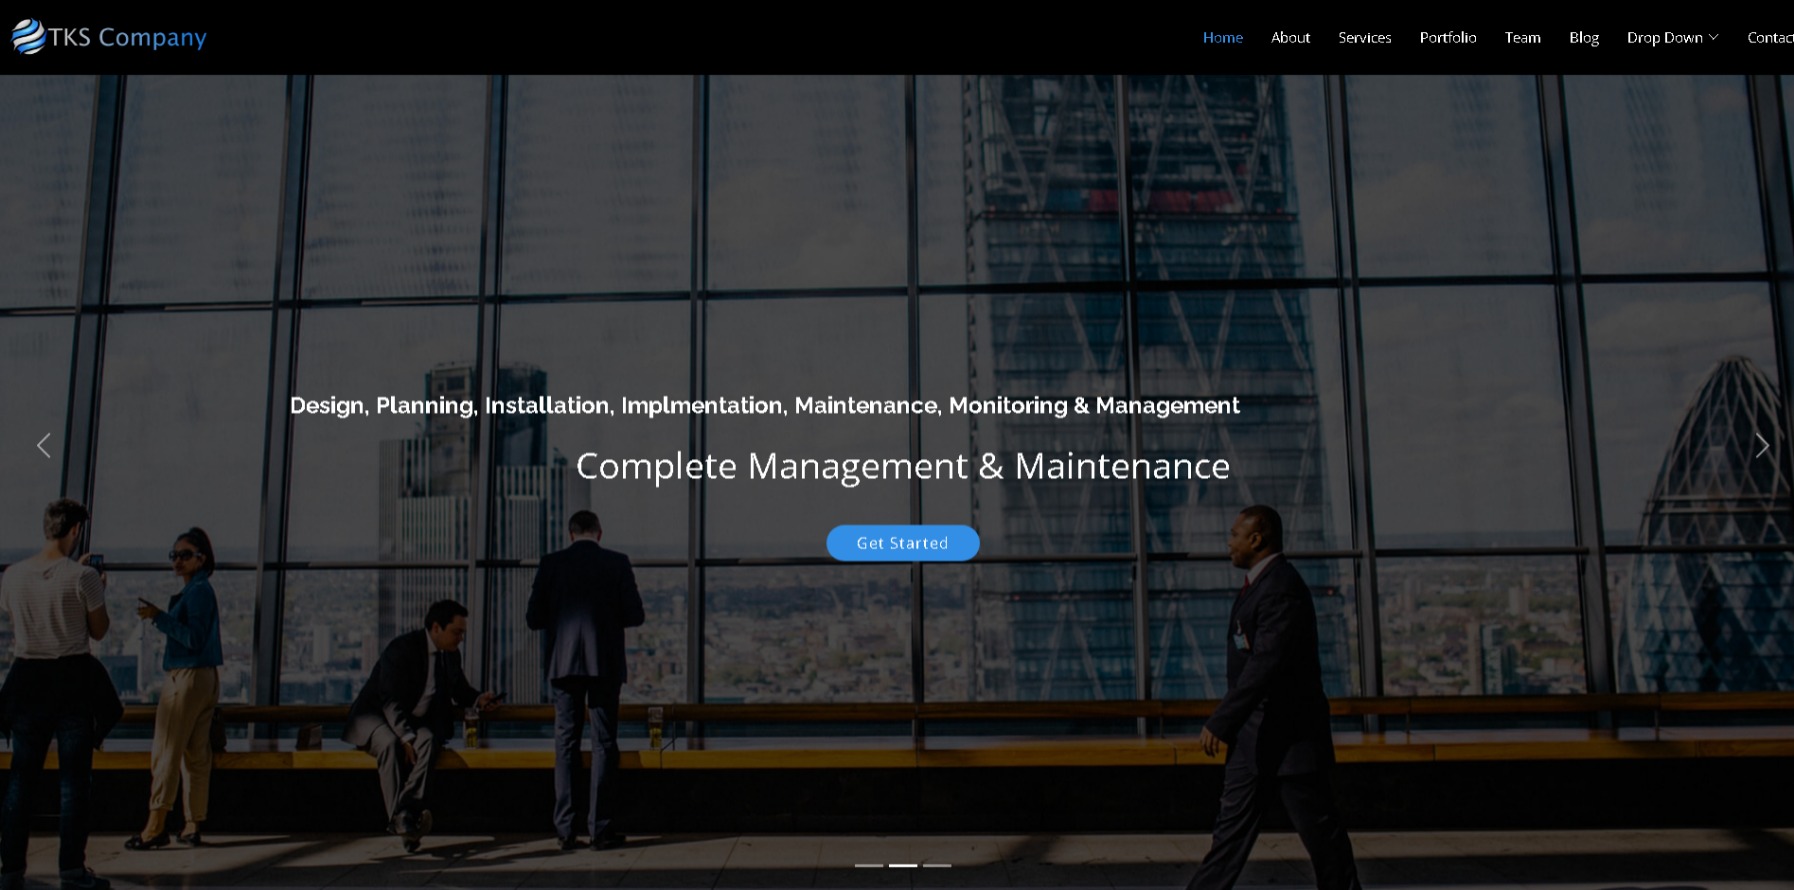Screen dimensions: 1794x890
Task: Navigate to Services section
Action: click(x=1364, y=38)
